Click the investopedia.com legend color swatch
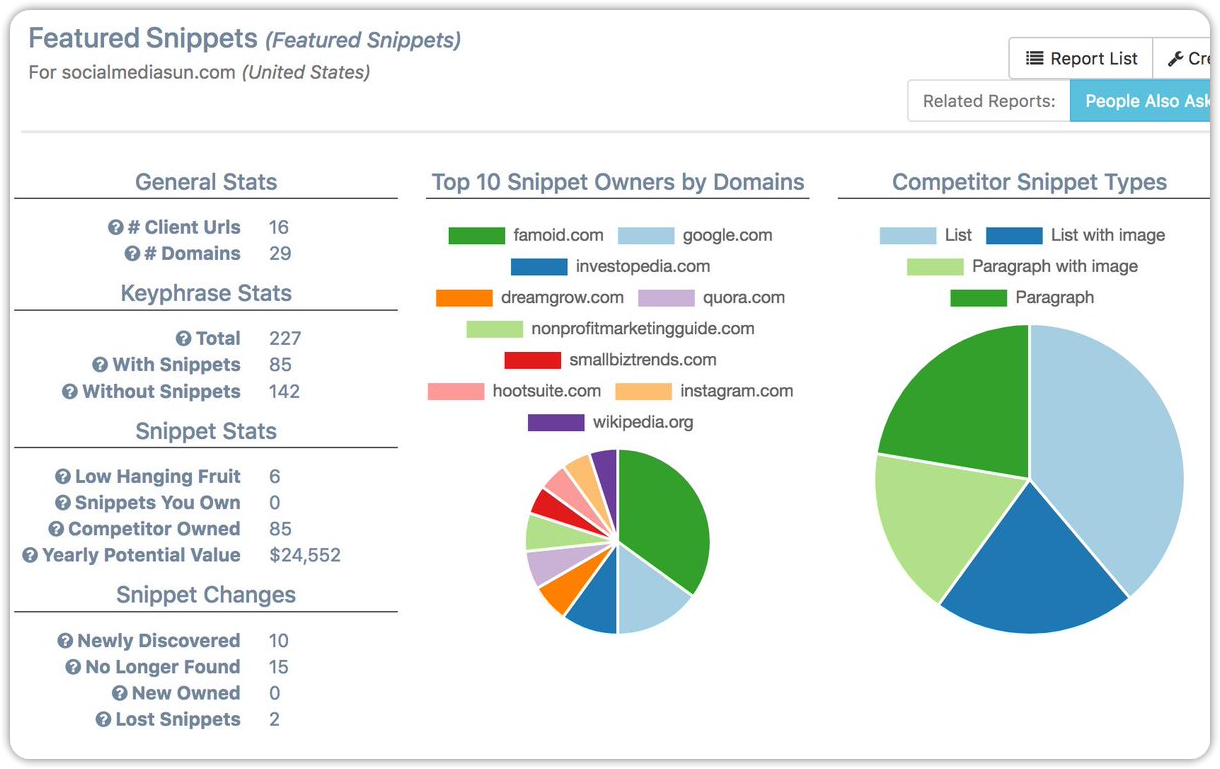The height and width of the screenshot is (769, 1220). click(x=539, y=267)
